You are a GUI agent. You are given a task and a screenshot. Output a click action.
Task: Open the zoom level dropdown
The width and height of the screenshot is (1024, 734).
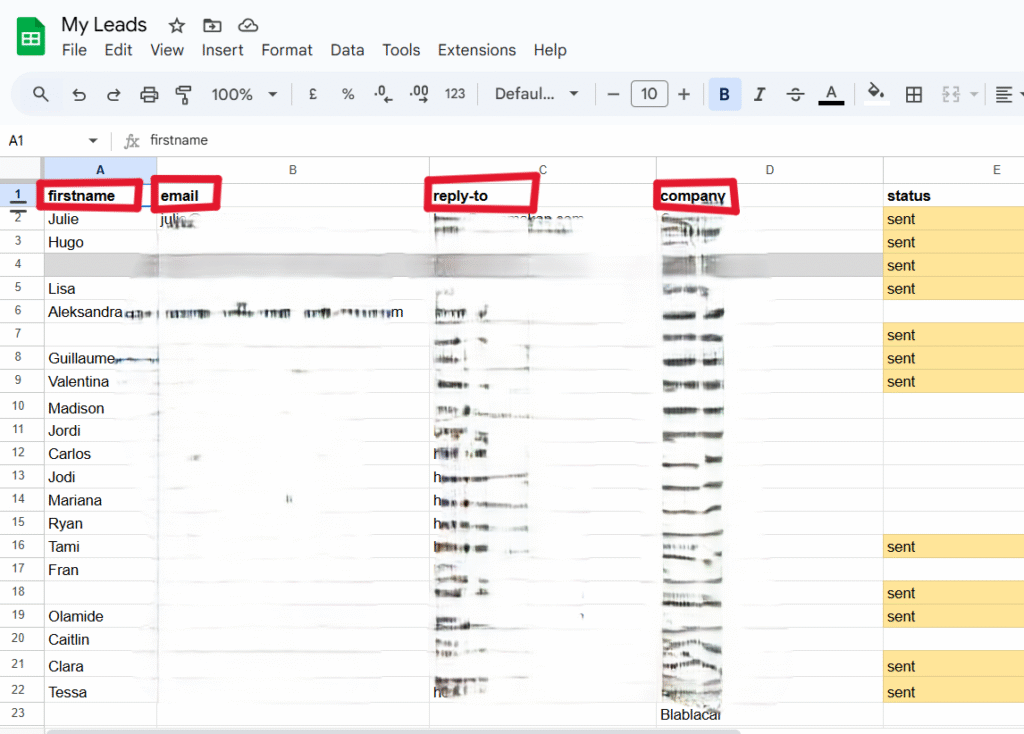(x=242, y=93)
